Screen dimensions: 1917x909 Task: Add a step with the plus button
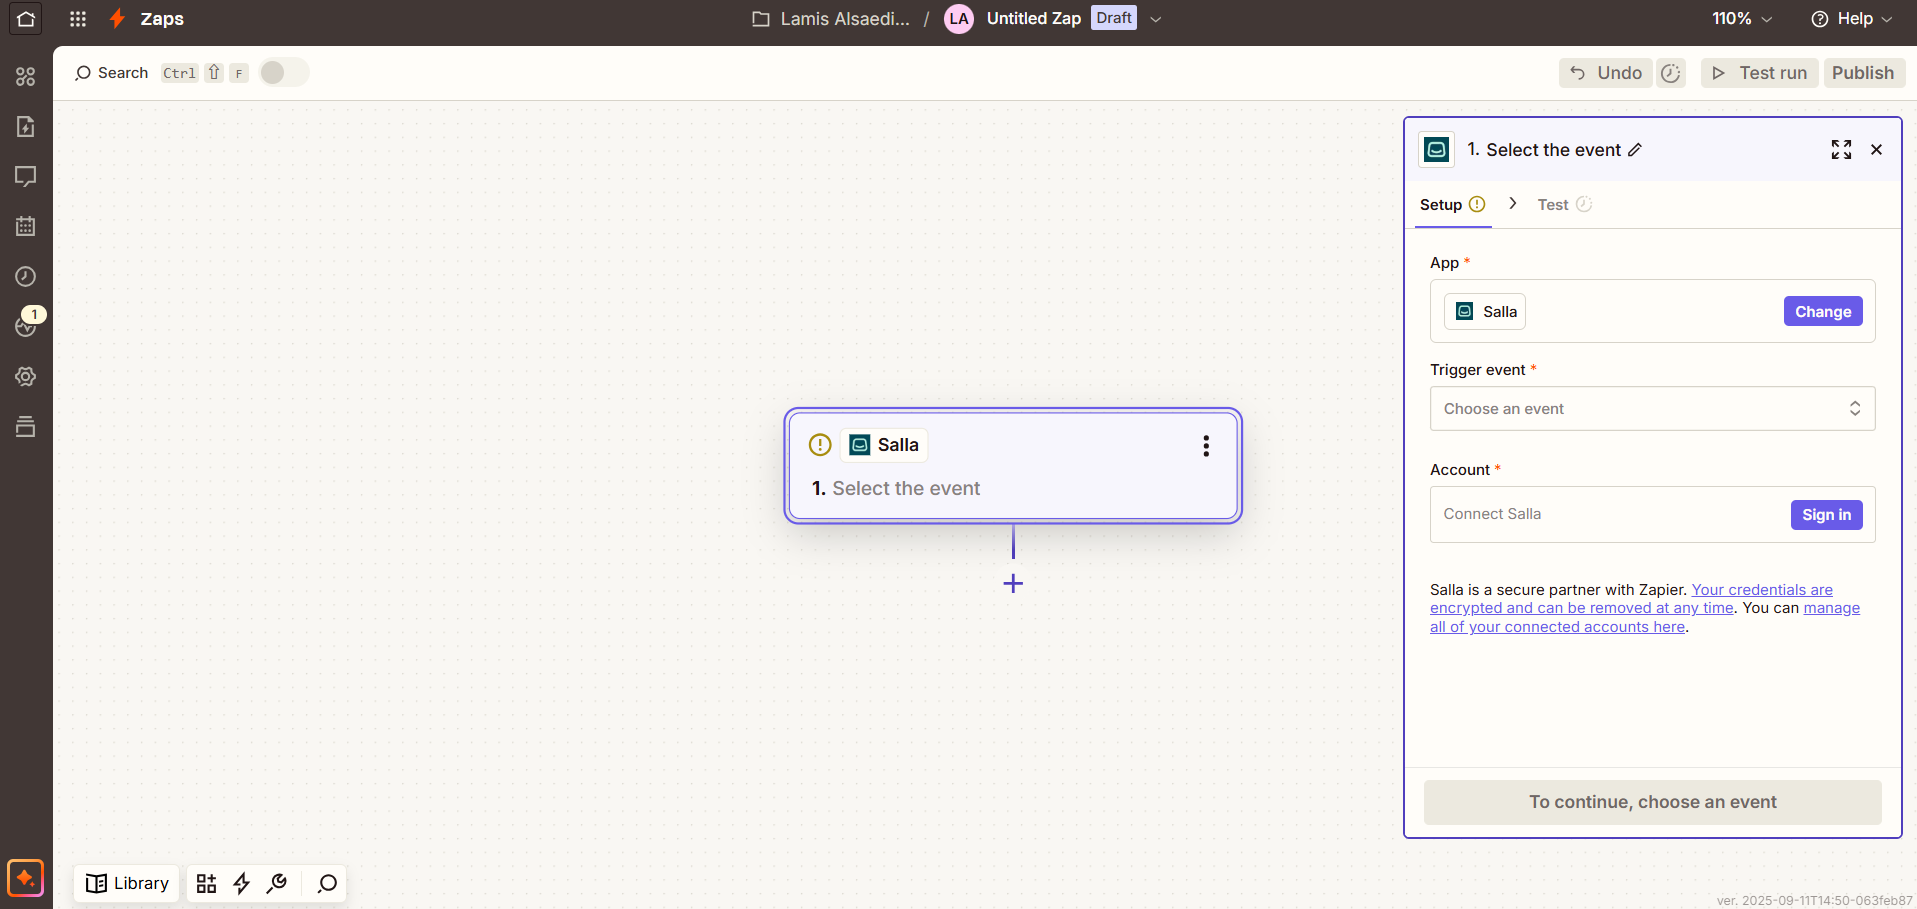[x=1013, y=583]
